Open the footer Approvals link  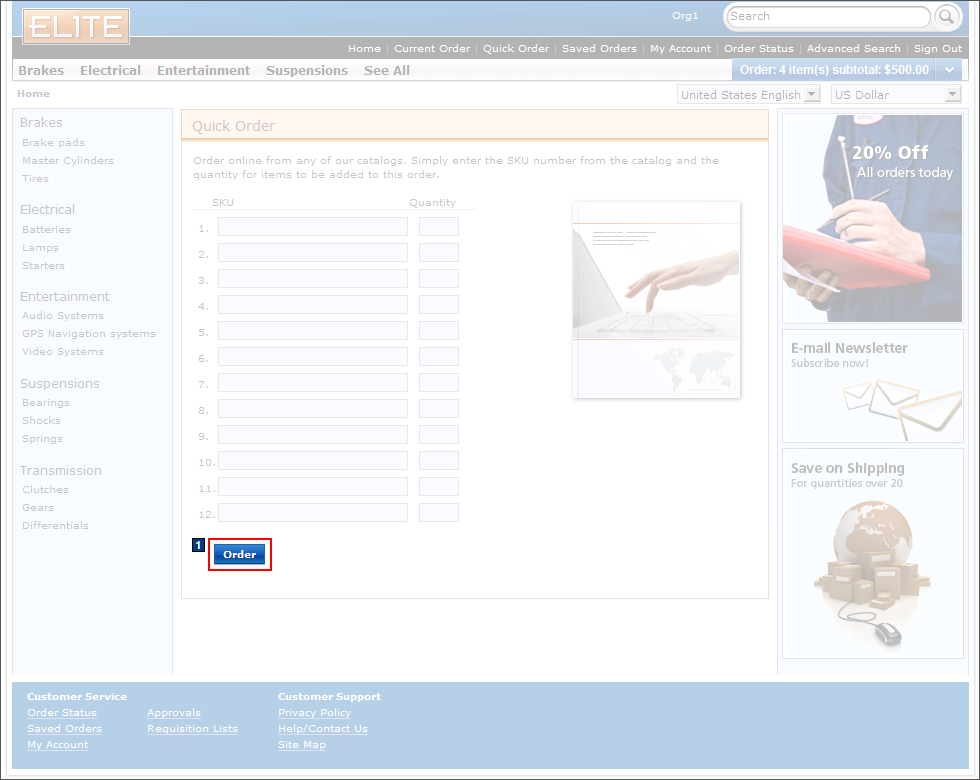pos(174,712)
